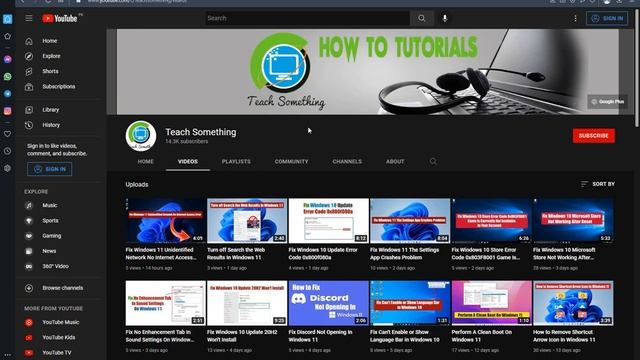Open YouTube Music link
The image size is (640, 360).
(61, 322)
